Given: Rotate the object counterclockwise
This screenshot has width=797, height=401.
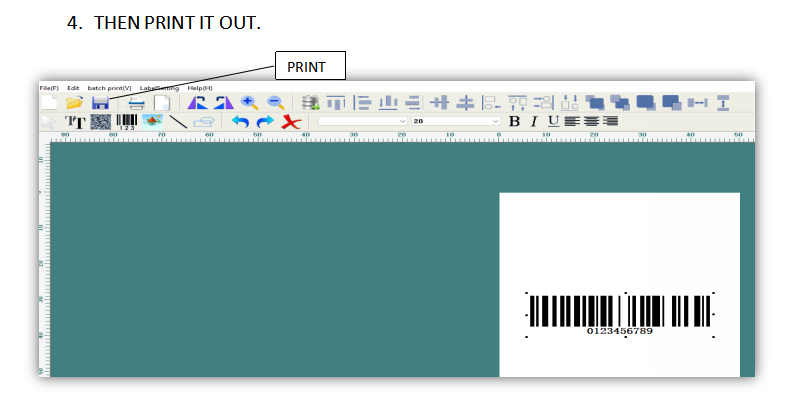Looking at the screenshot, I should coord(197,103).
